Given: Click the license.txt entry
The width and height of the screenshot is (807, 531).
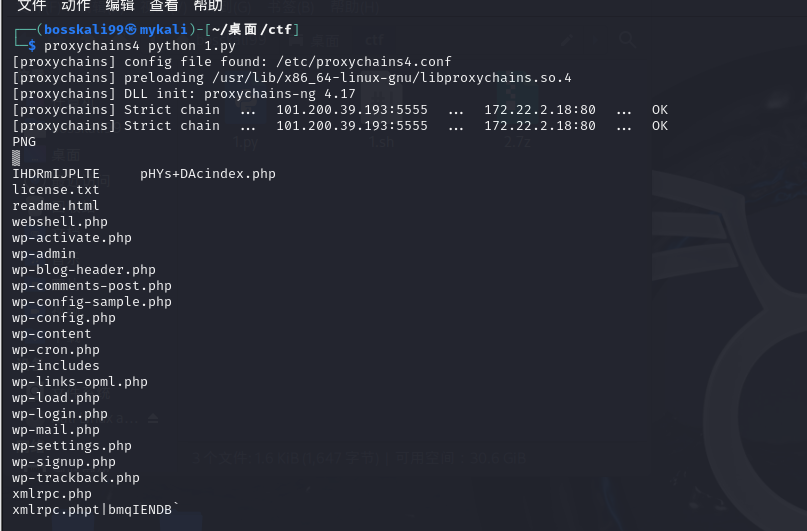Looking at the screenshot, I should tap(56, 190).
